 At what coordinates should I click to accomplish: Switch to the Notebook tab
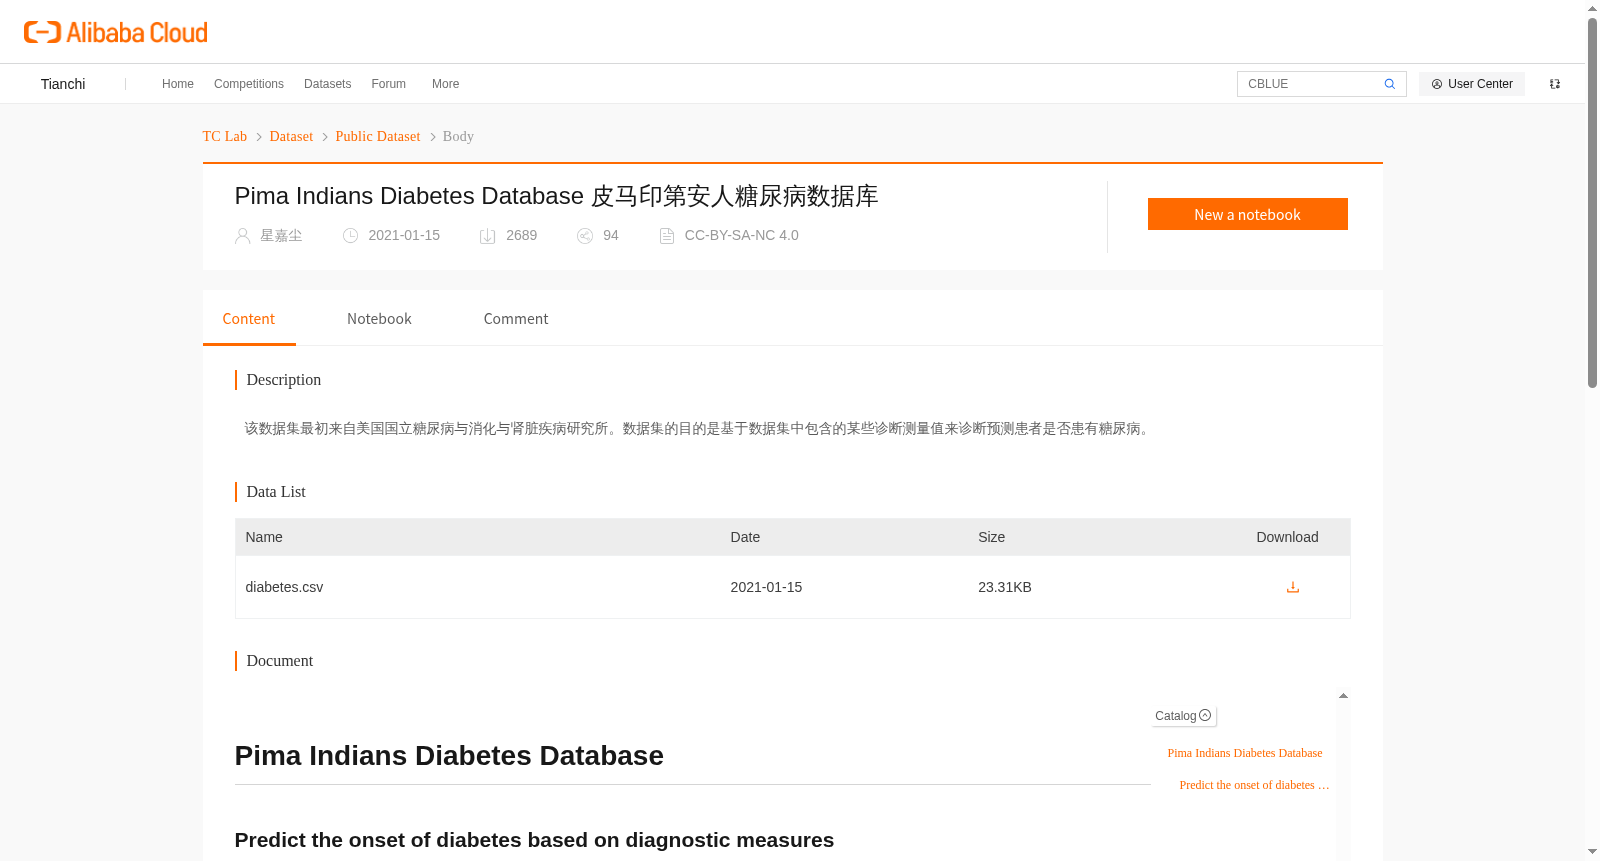coord(379,319)
